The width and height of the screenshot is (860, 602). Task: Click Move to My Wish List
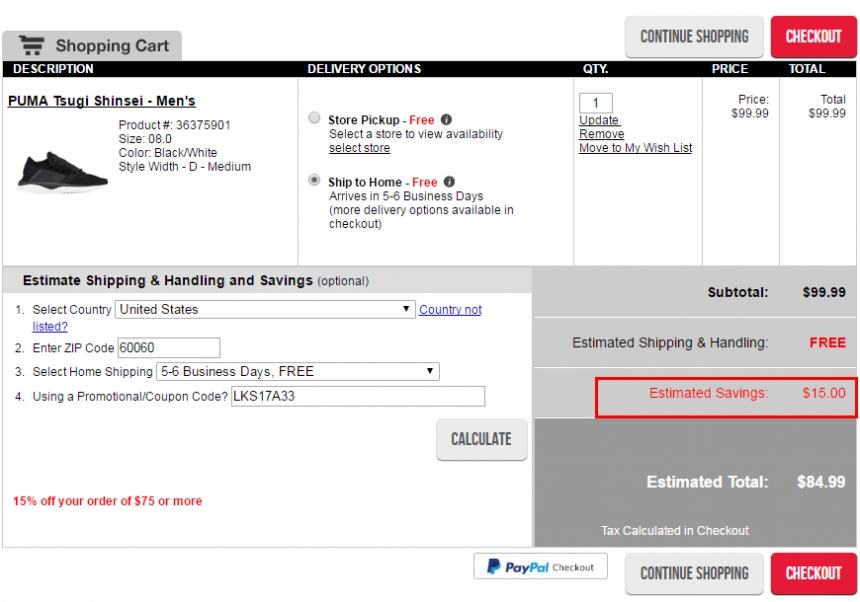636,147
